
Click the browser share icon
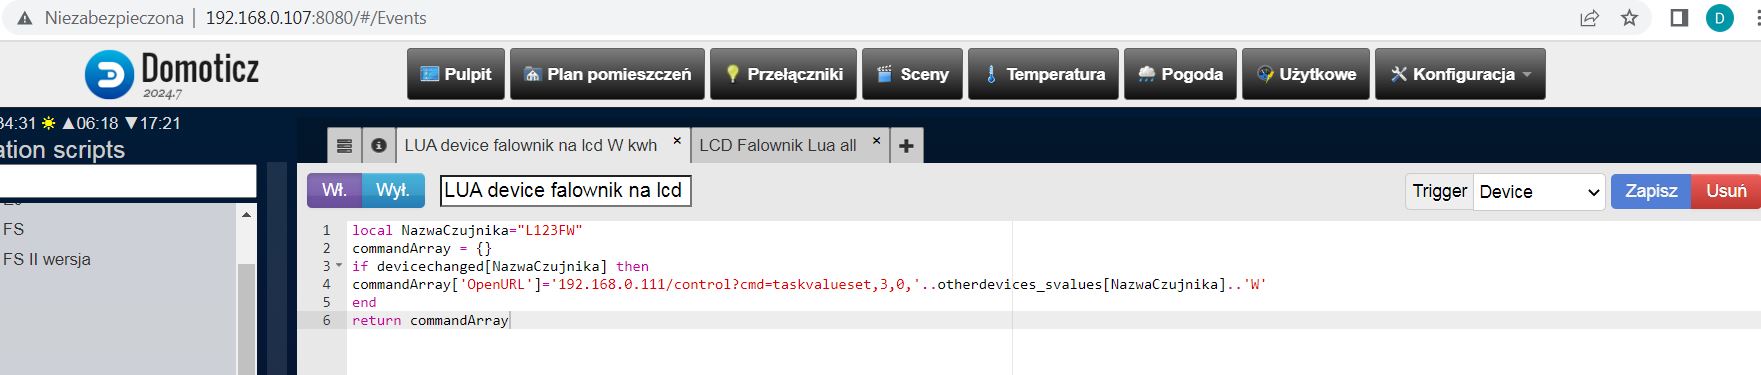(1589, 18)
